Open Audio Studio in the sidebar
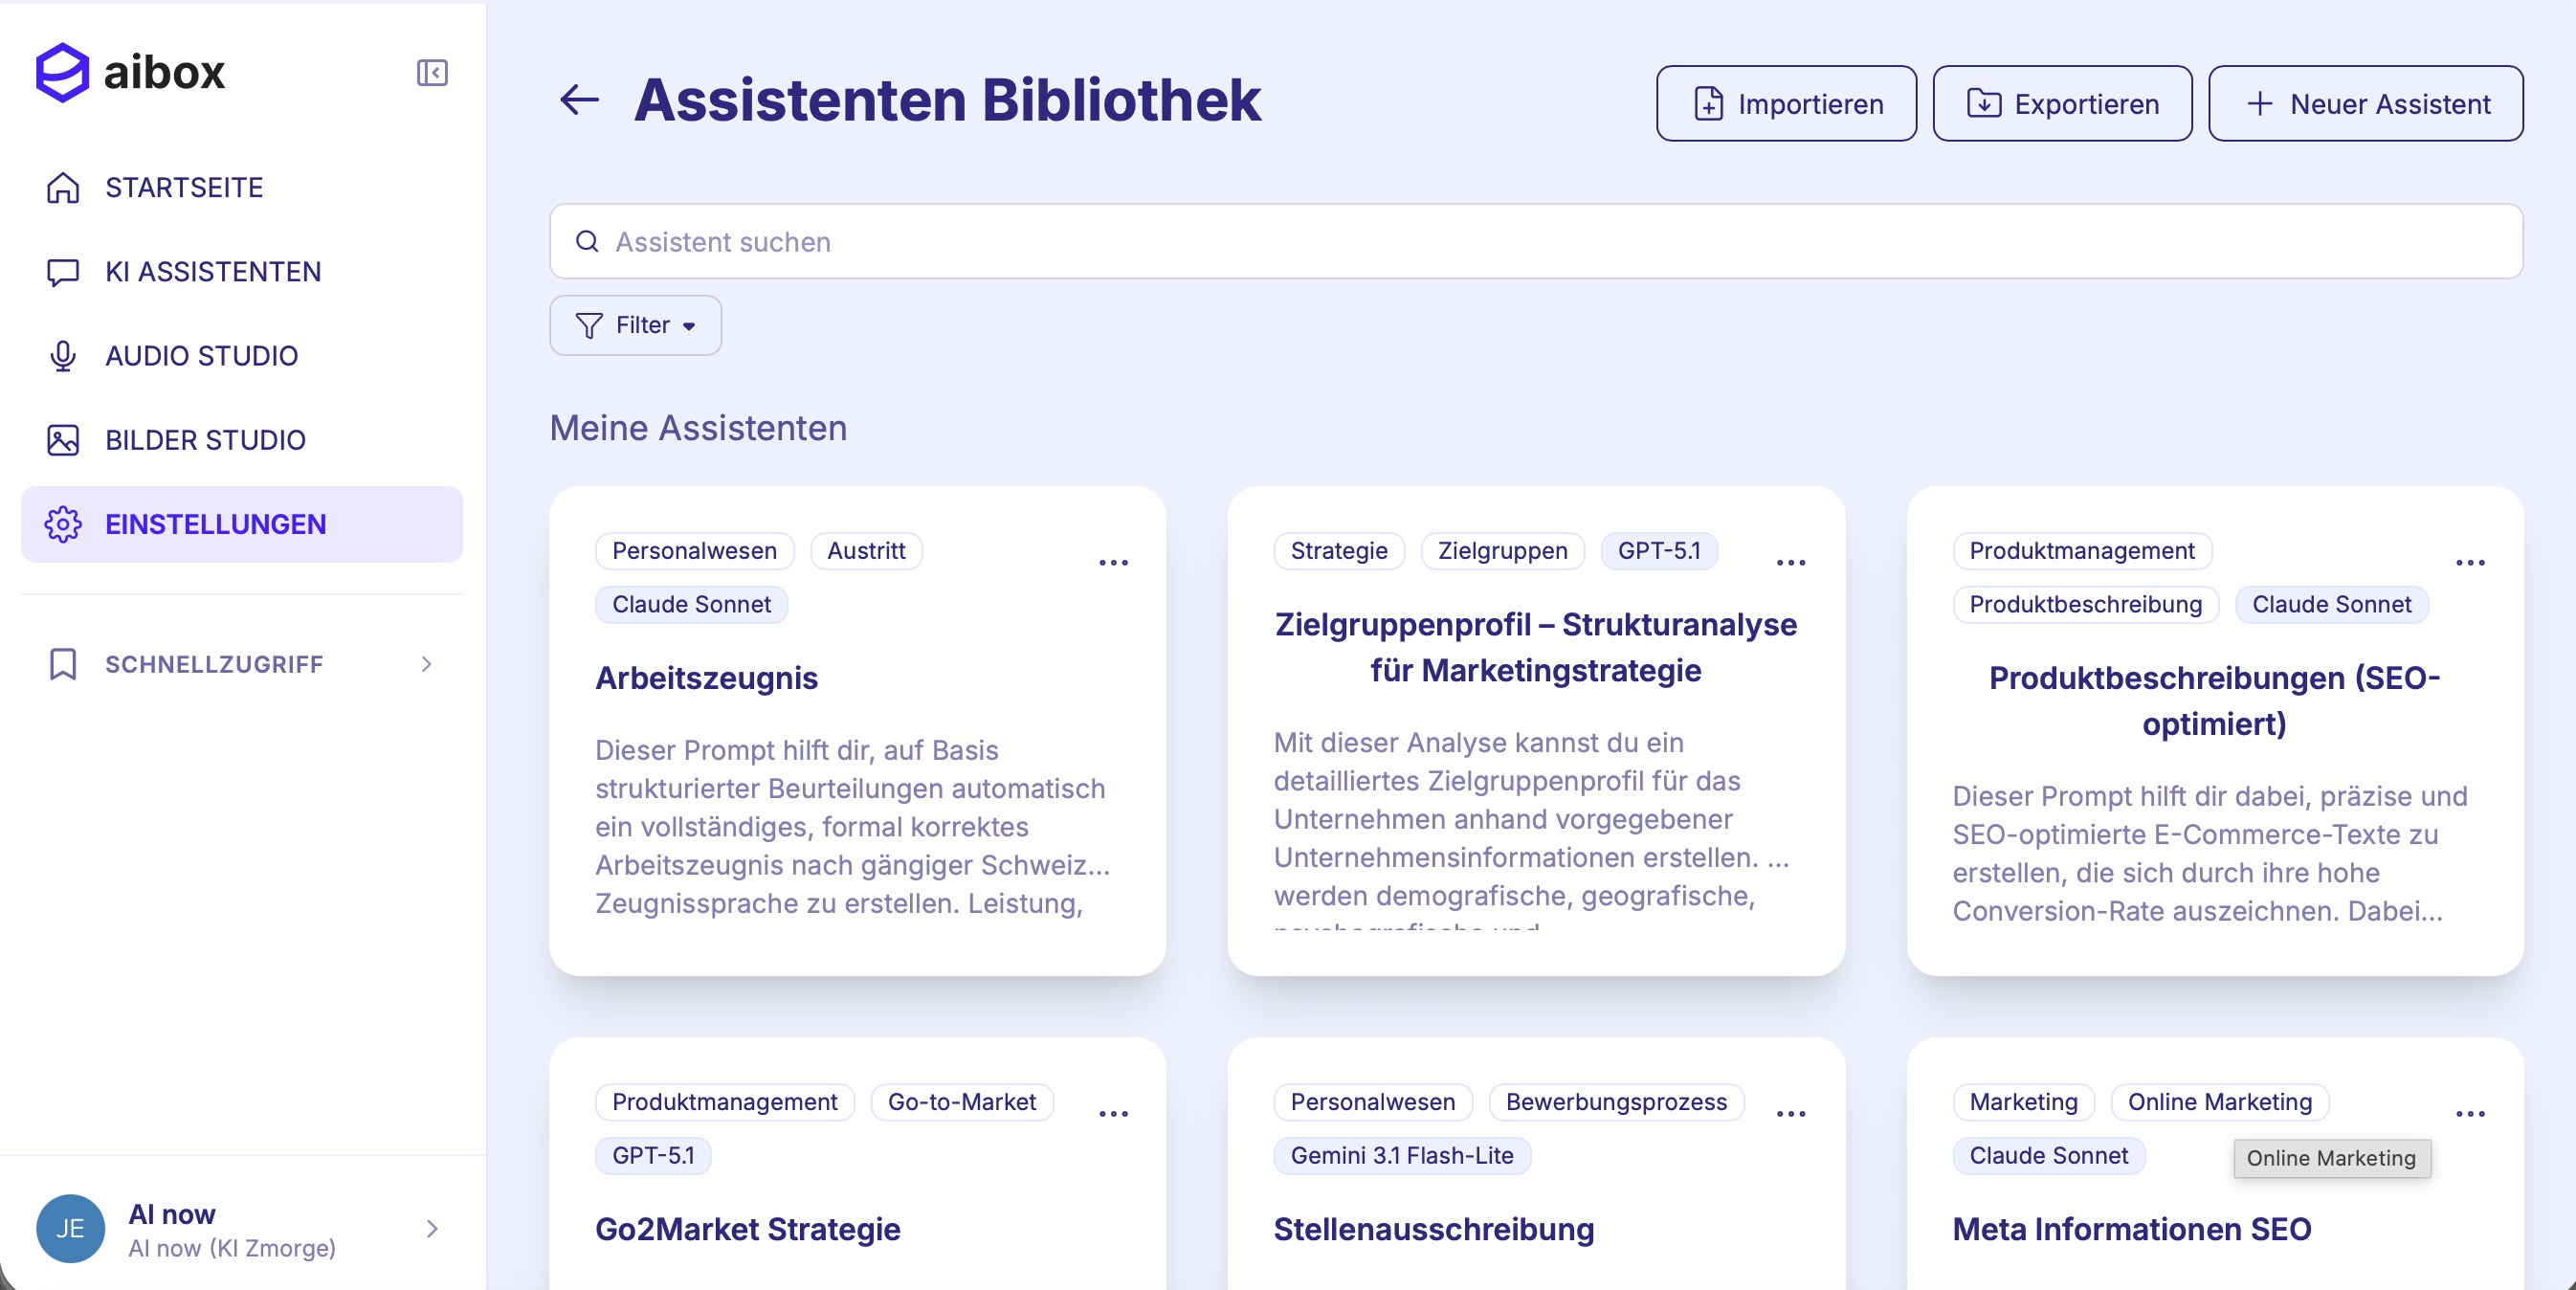This screenshot has width=2576, height=1290. point(242,356)
